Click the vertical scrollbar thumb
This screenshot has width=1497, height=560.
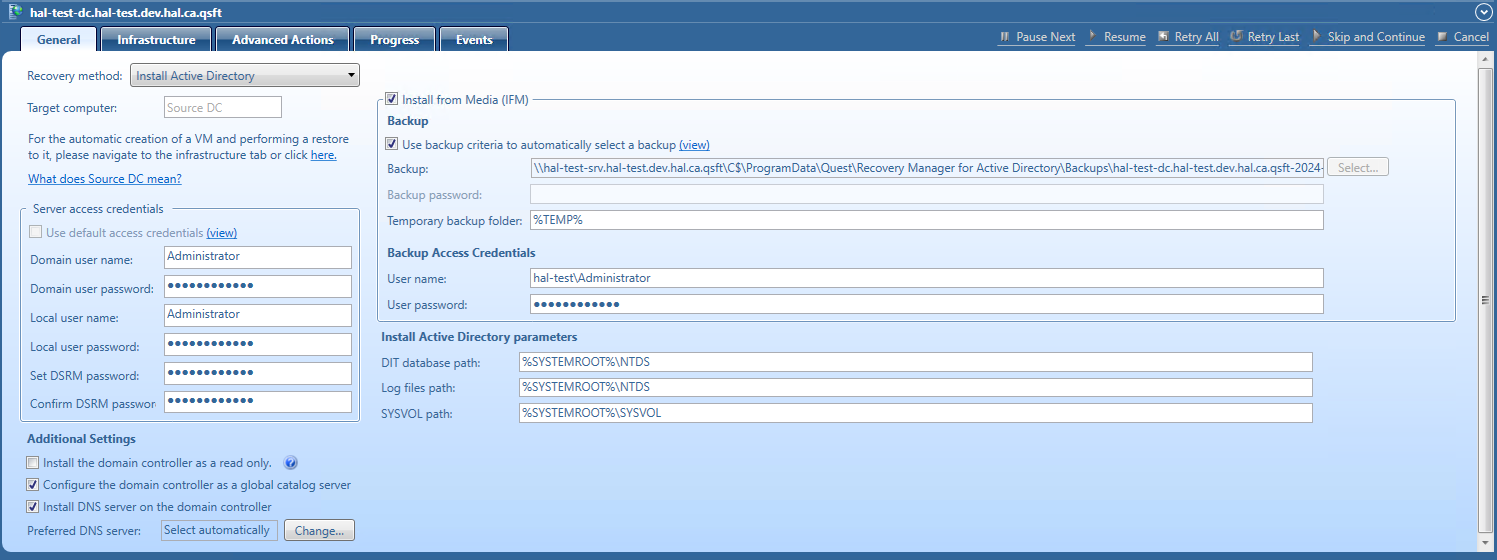coord(1486,300)
